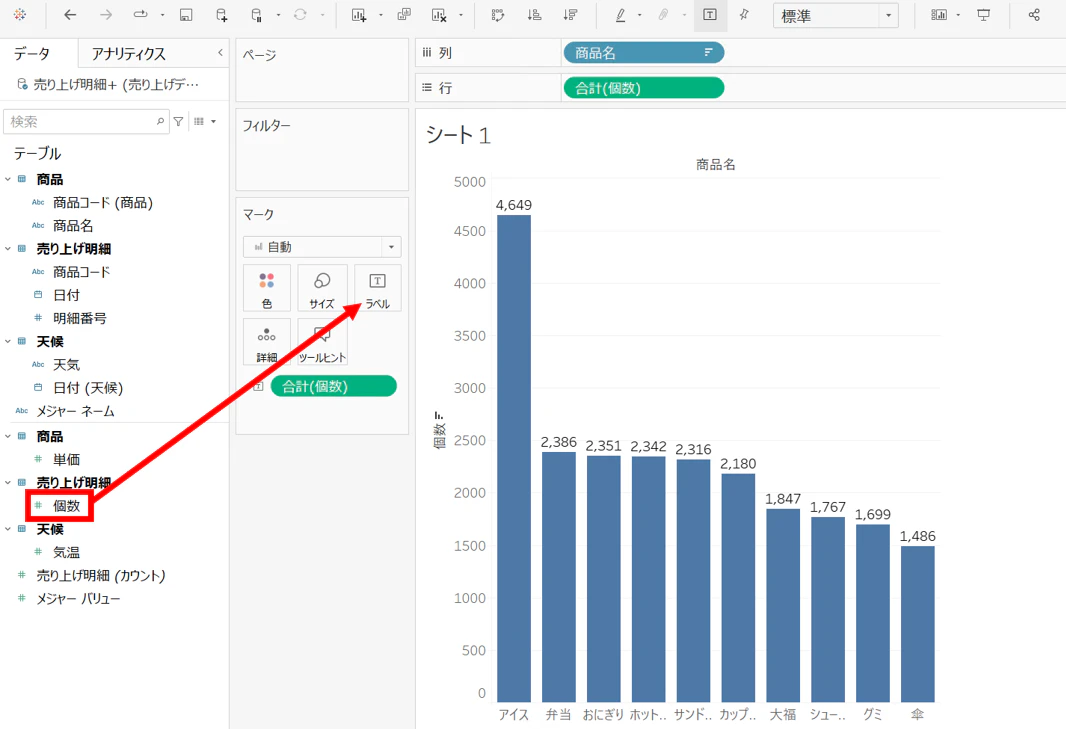Open the auto updates dropdown arrow
Screen dimensions: 1066x729
click(x=278, y=15)
